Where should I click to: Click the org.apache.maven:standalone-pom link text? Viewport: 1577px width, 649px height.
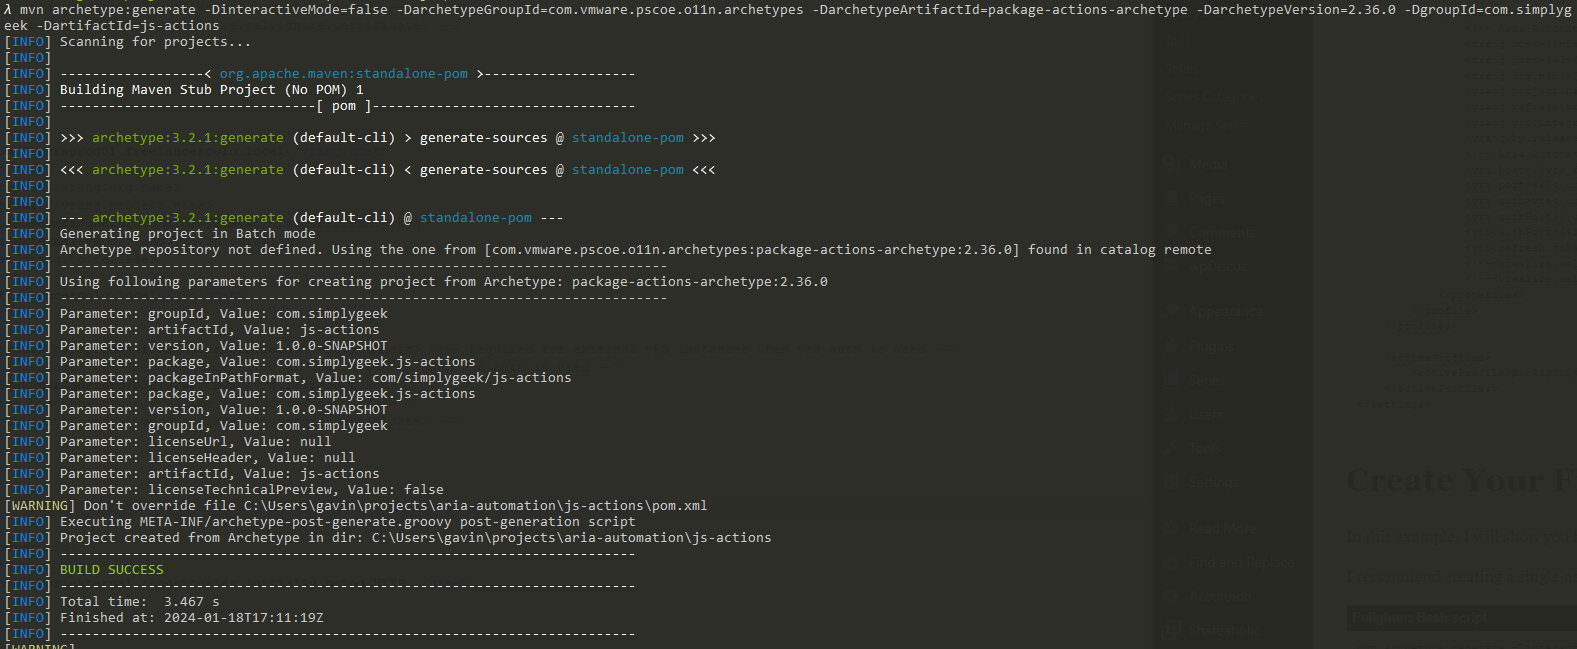pos(343,74)
